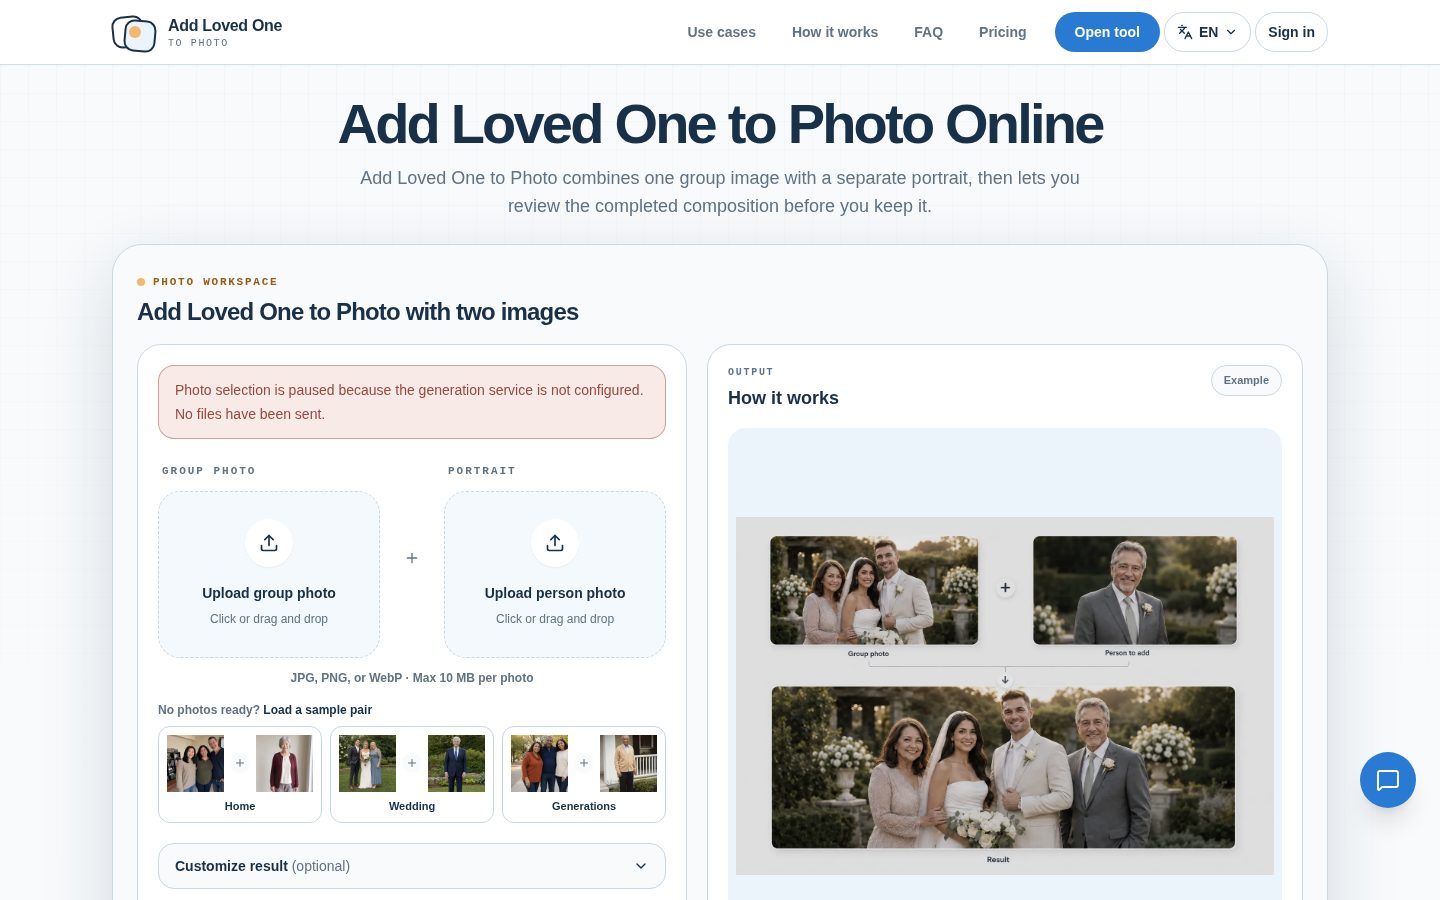1440x900 pixels.
Task: Click the GROUP PHOTO label
Action: point(209,471)
